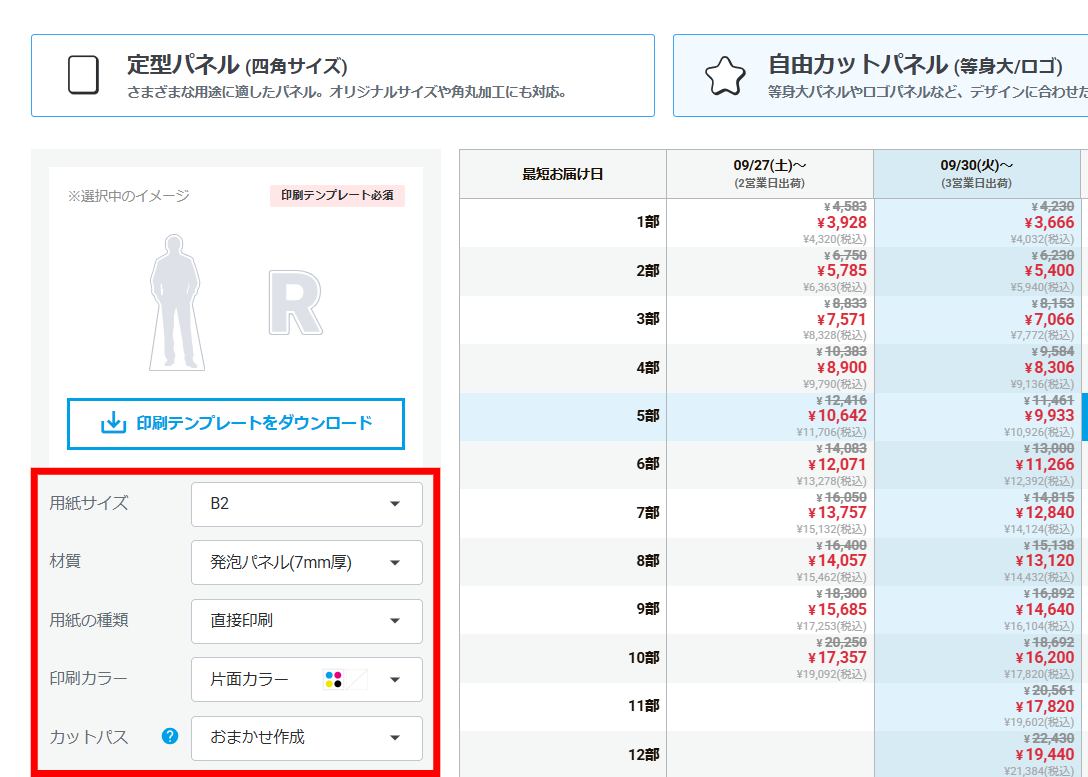Expand the カットパス dropdown showing おまかせ作成
Screen dimensions: 1088x777
(x=306, y=738)
